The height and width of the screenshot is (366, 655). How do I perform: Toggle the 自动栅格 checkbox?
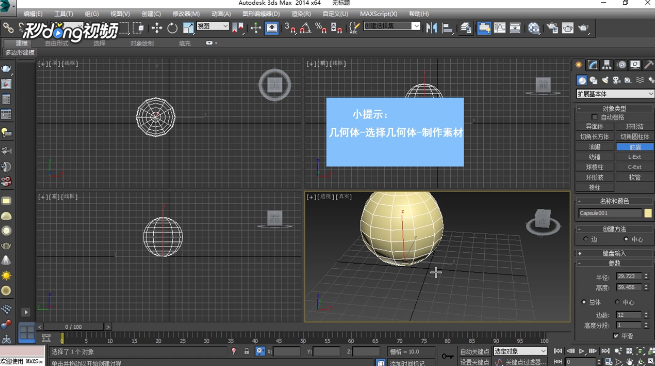(594, 117)
